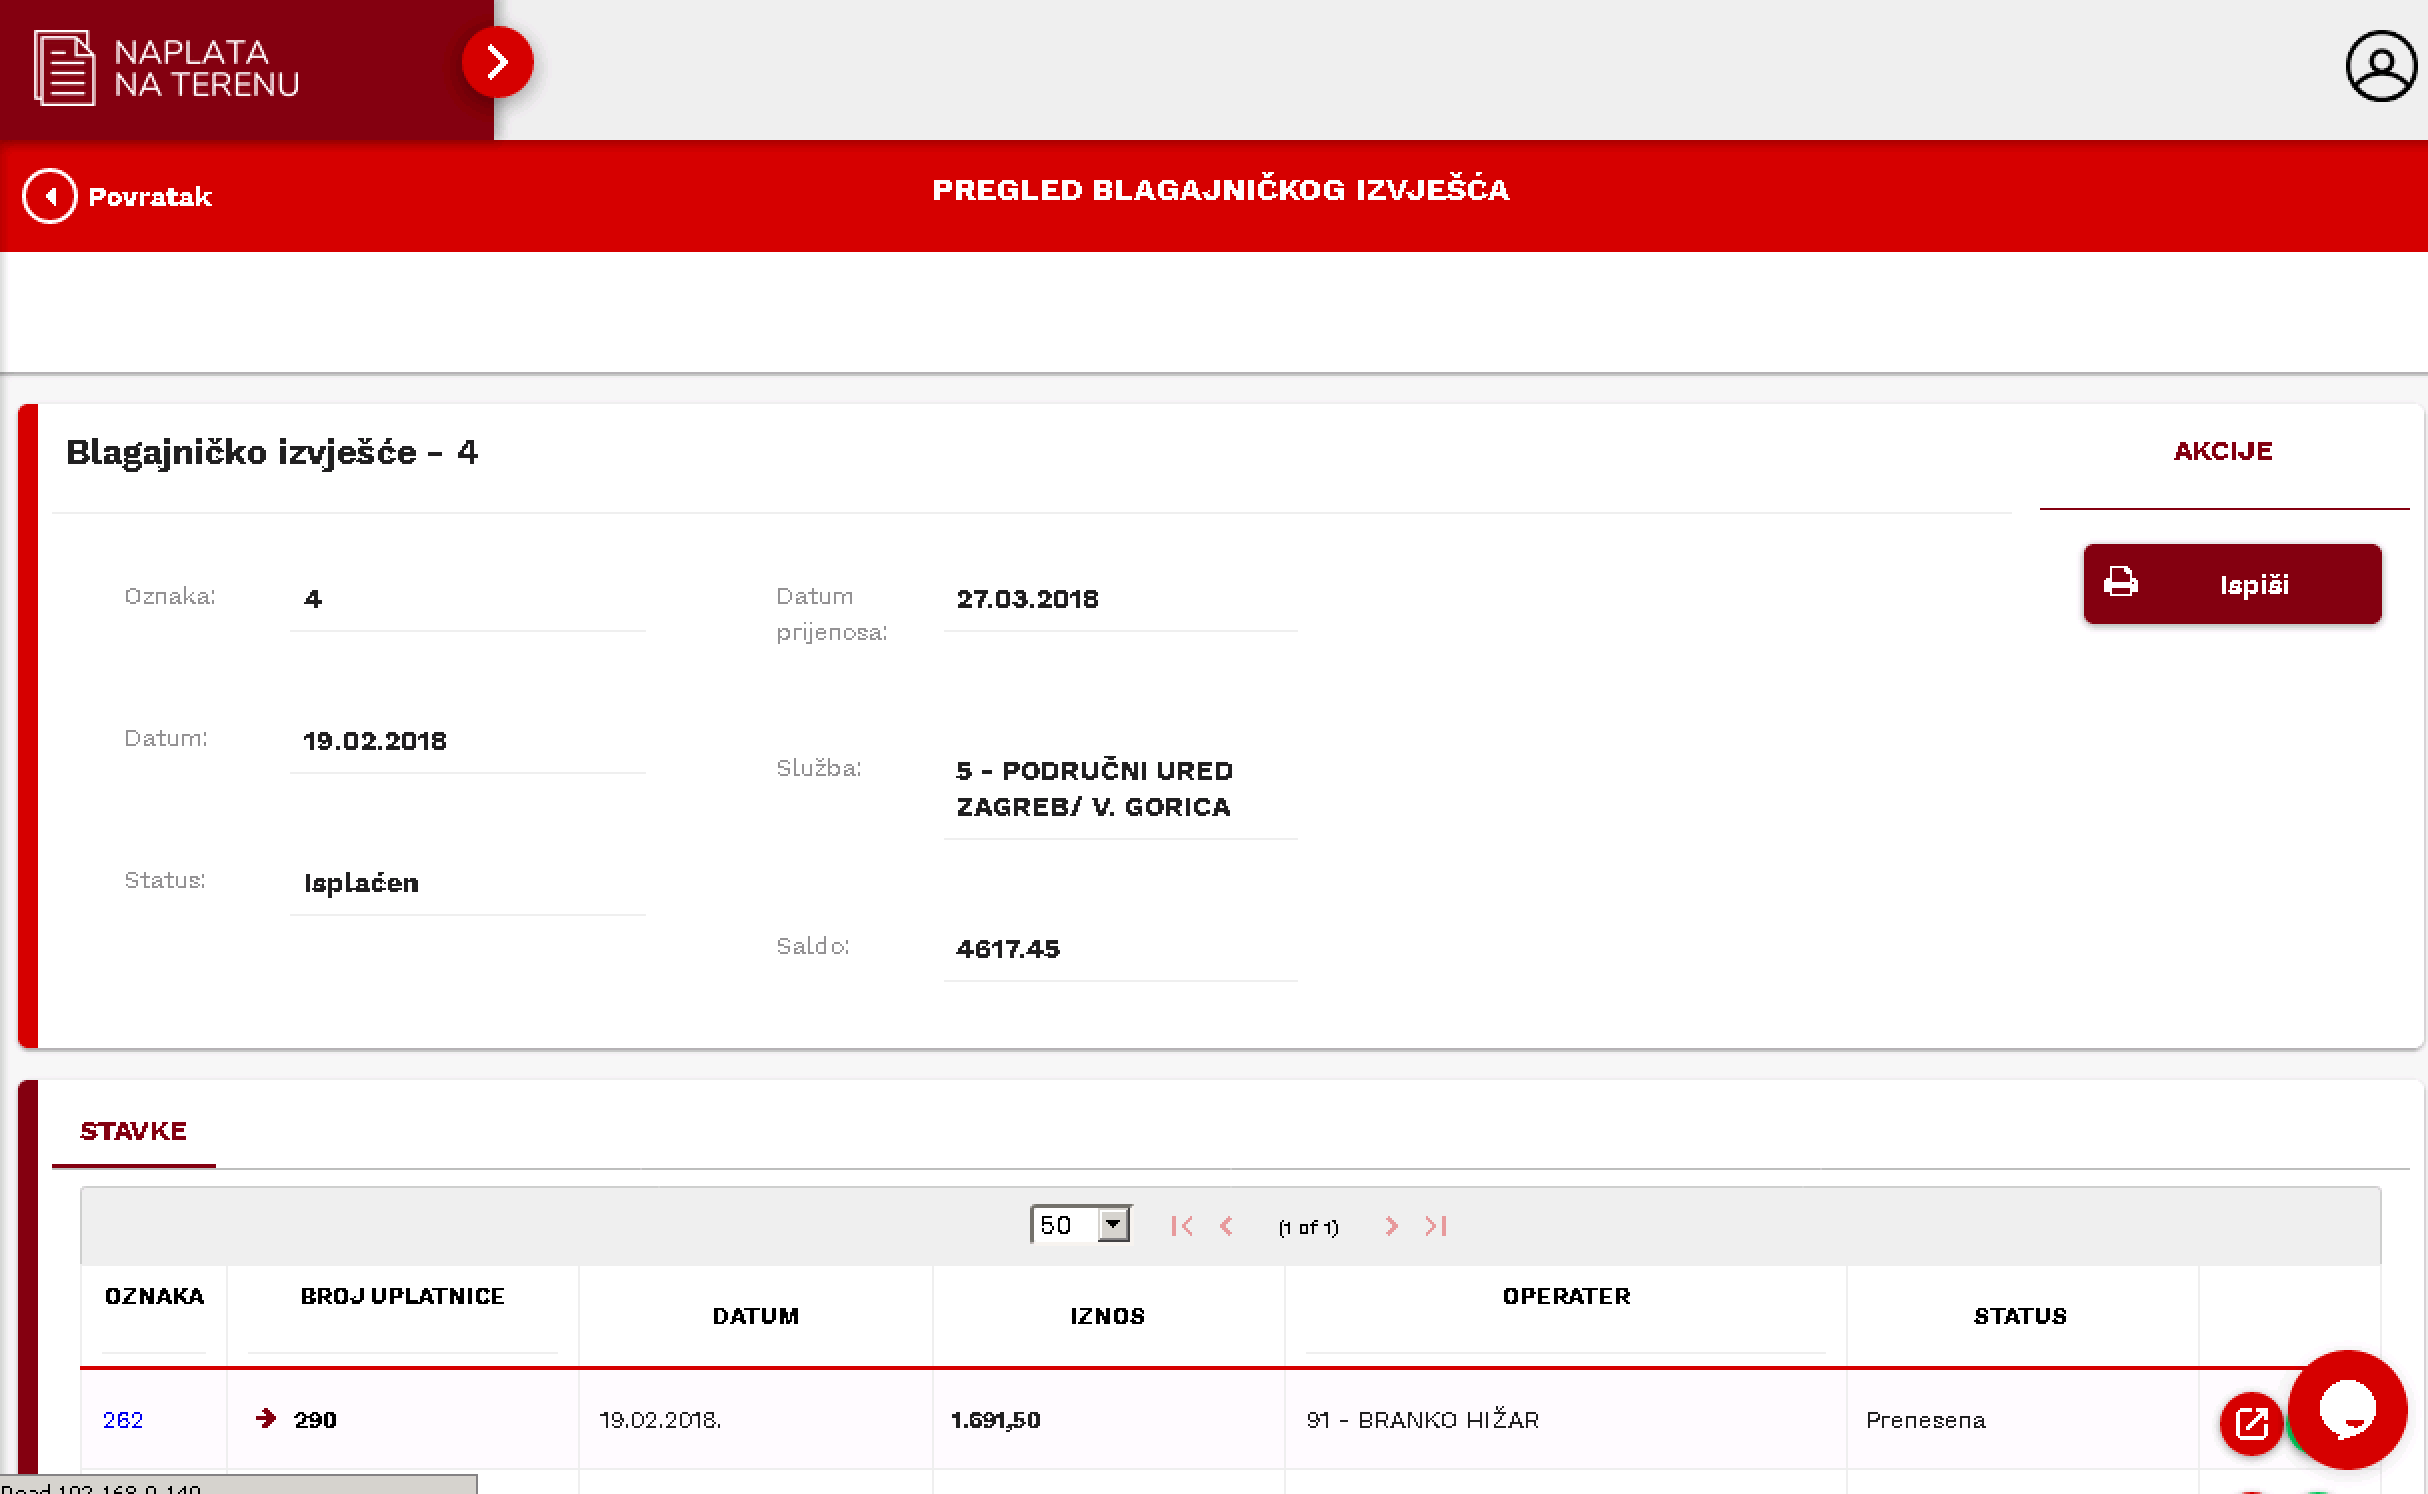
Task: Click the Povratak back arrow icon
Action: tap(49, 196)
